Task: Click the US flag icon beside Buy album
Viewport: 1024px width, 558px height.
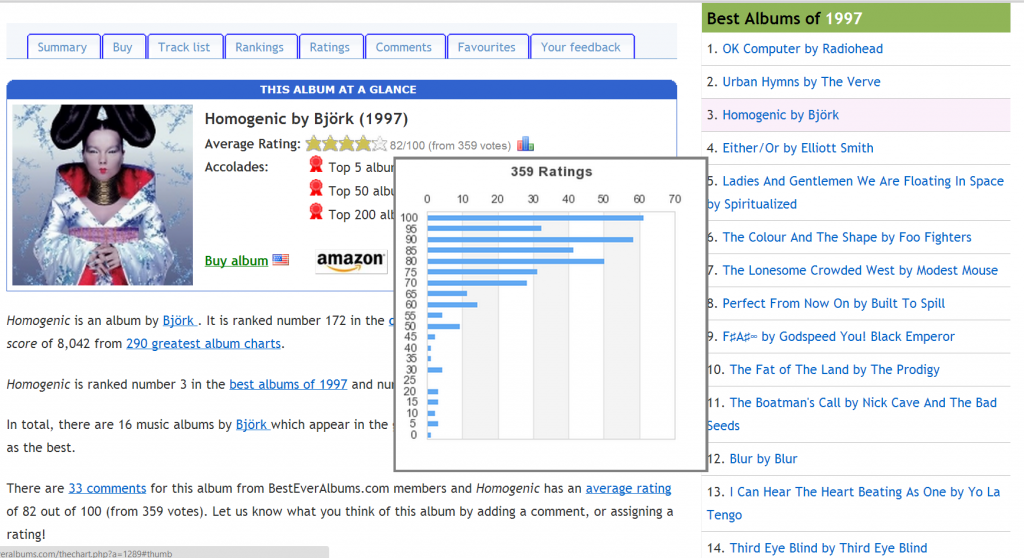Action: (280, 260)
